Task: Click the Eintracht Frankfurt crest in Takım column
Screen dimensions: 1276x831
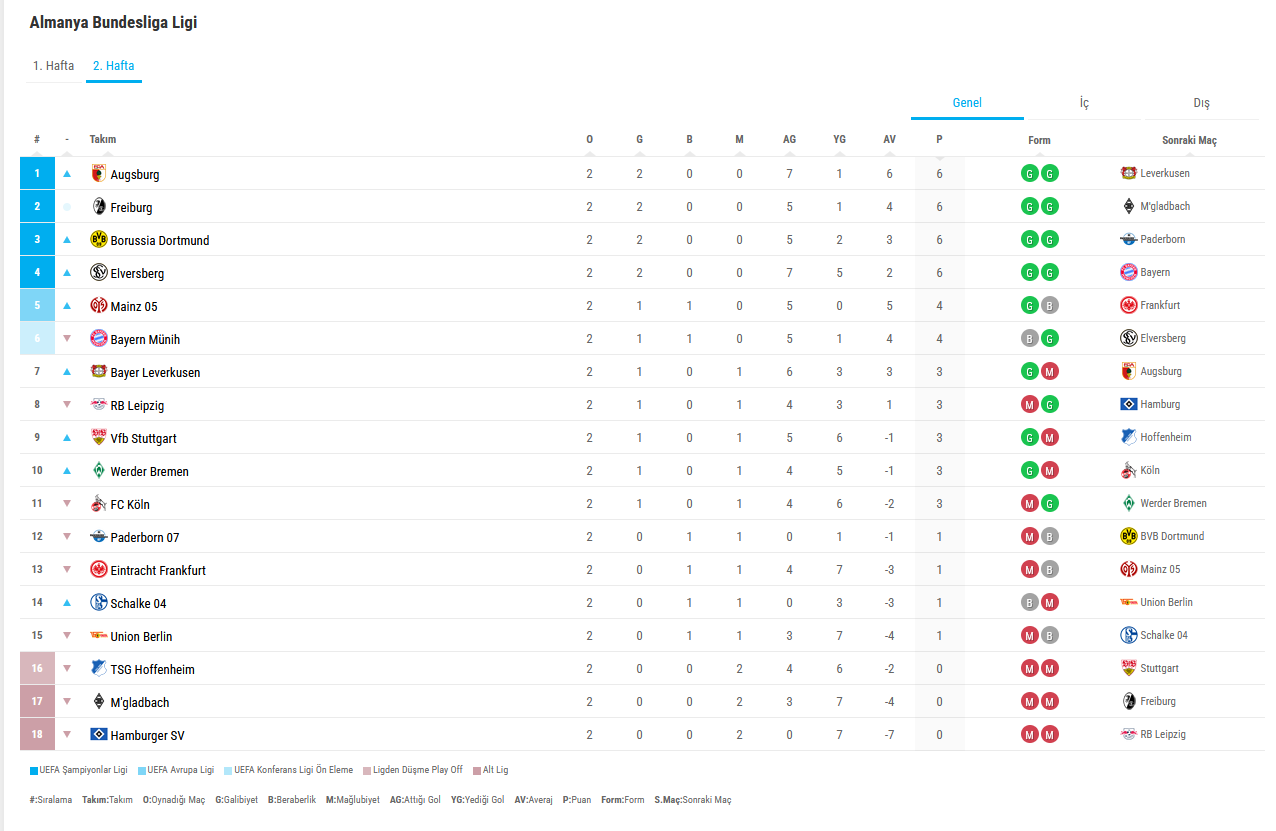Action: pos(98,569)
